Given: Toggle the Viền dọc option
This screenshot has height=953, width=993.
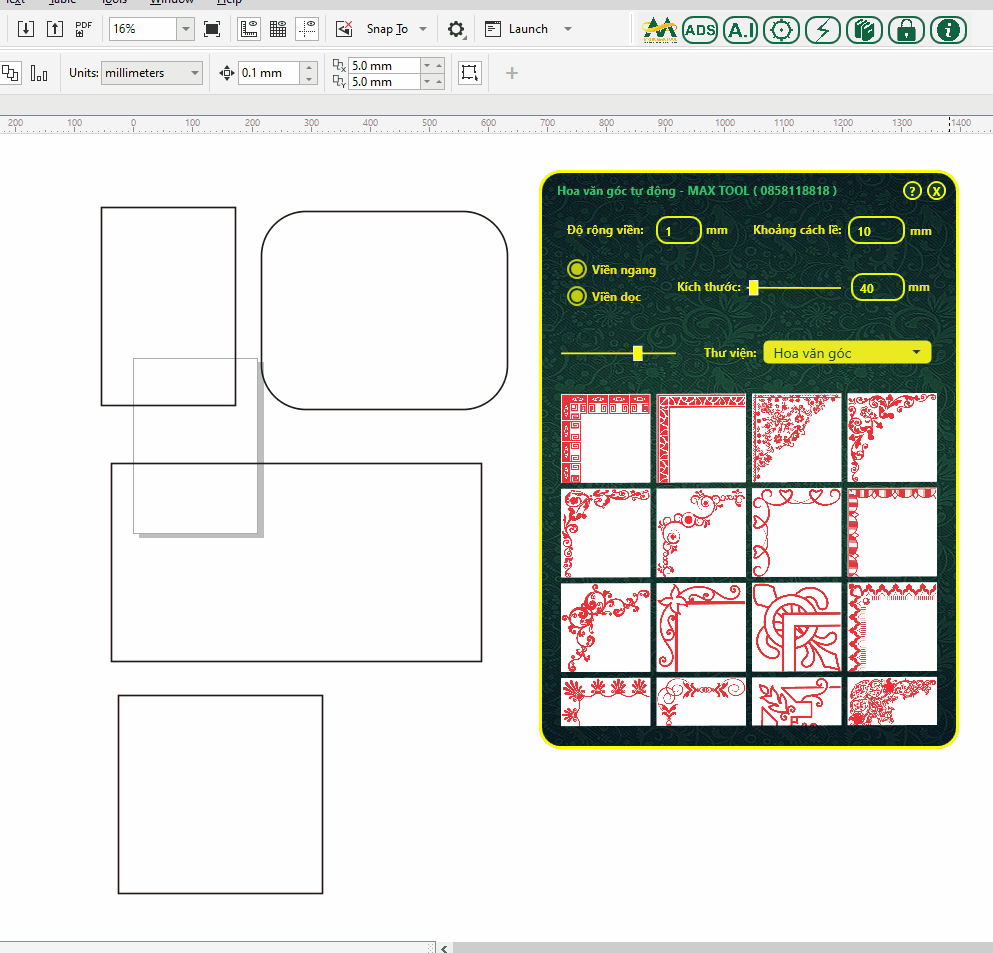Looking at the screenshot, I should [x=577, y=296].
